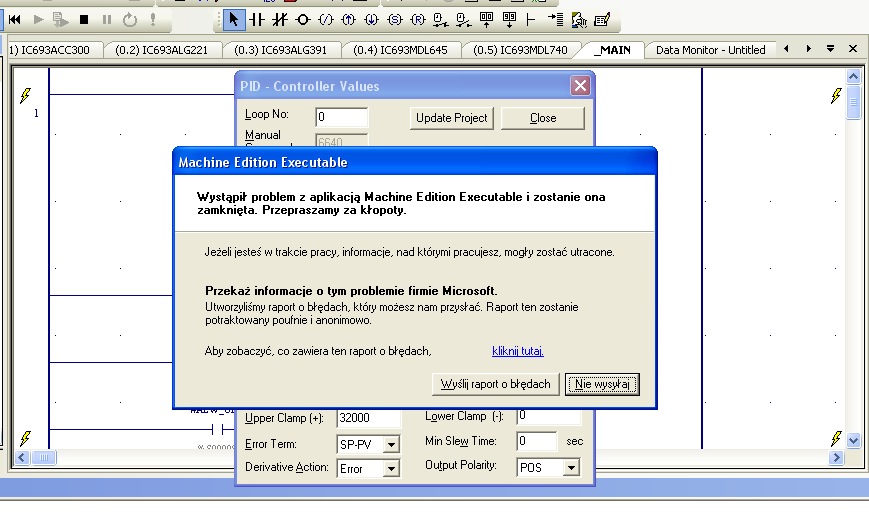
Task: Click the bottom-right lightning bolt icon in editor
Action: point(836,438)
